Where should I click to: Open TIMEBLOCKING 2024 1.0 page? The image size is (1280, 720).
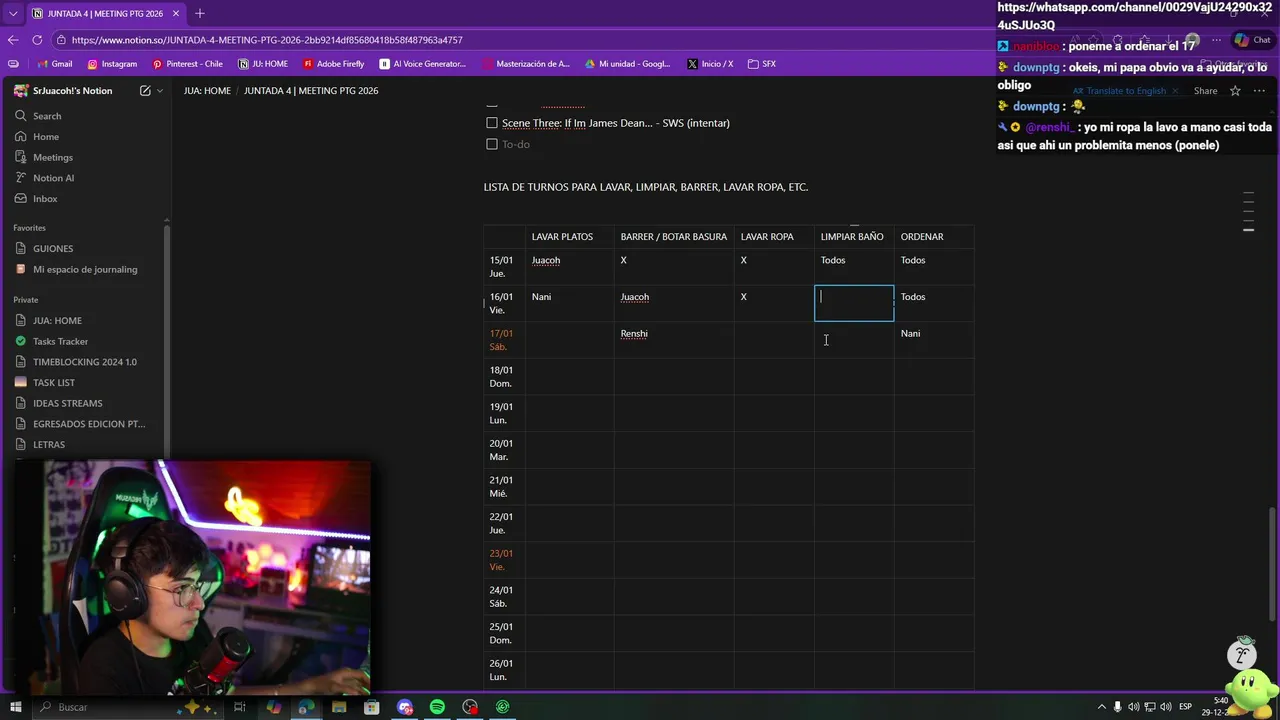[x=85, y=362]
